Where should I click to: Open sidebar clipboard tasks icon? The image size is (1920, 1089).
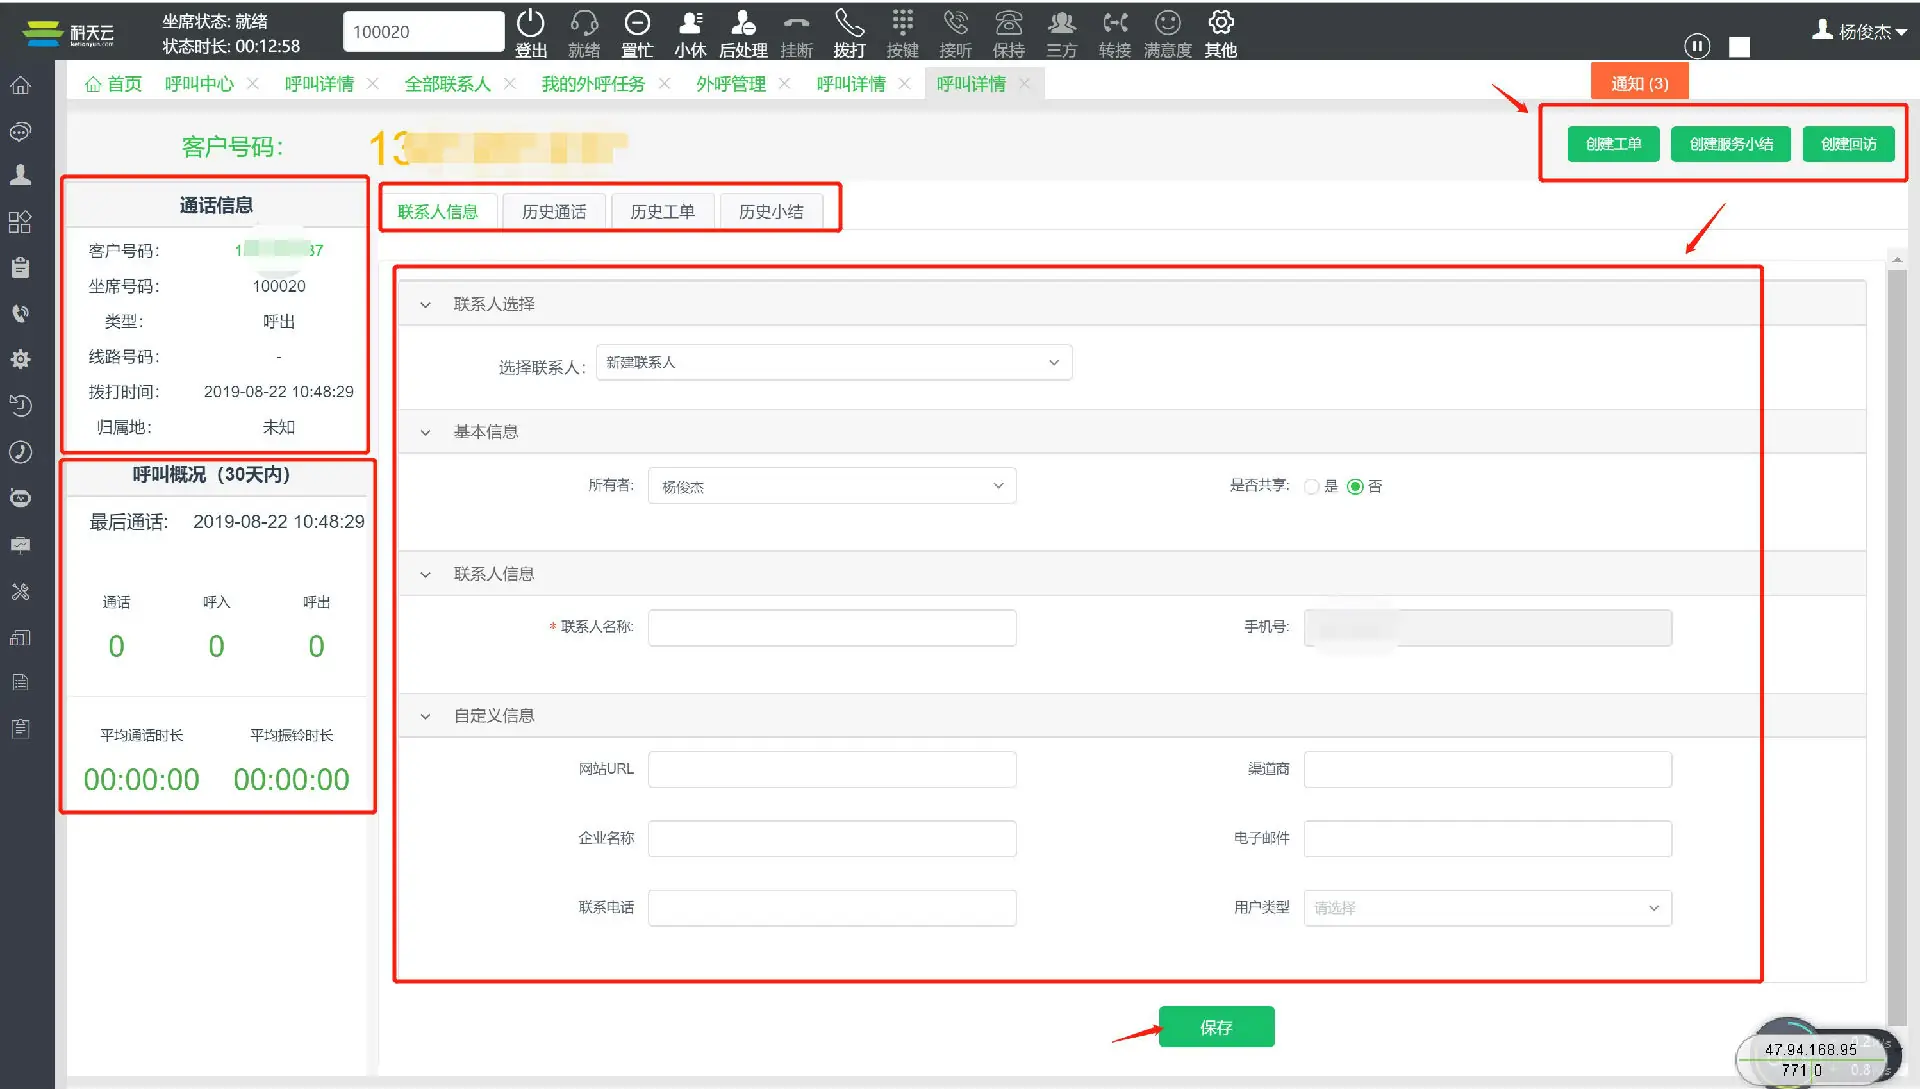(20, 267)
